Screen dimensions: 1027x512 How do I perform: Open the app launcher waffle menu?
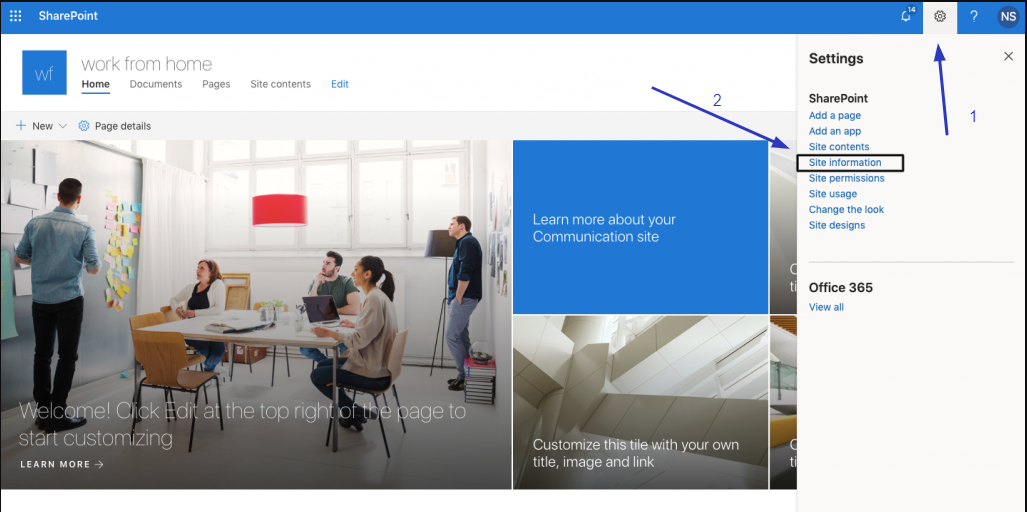coord(16,16)
